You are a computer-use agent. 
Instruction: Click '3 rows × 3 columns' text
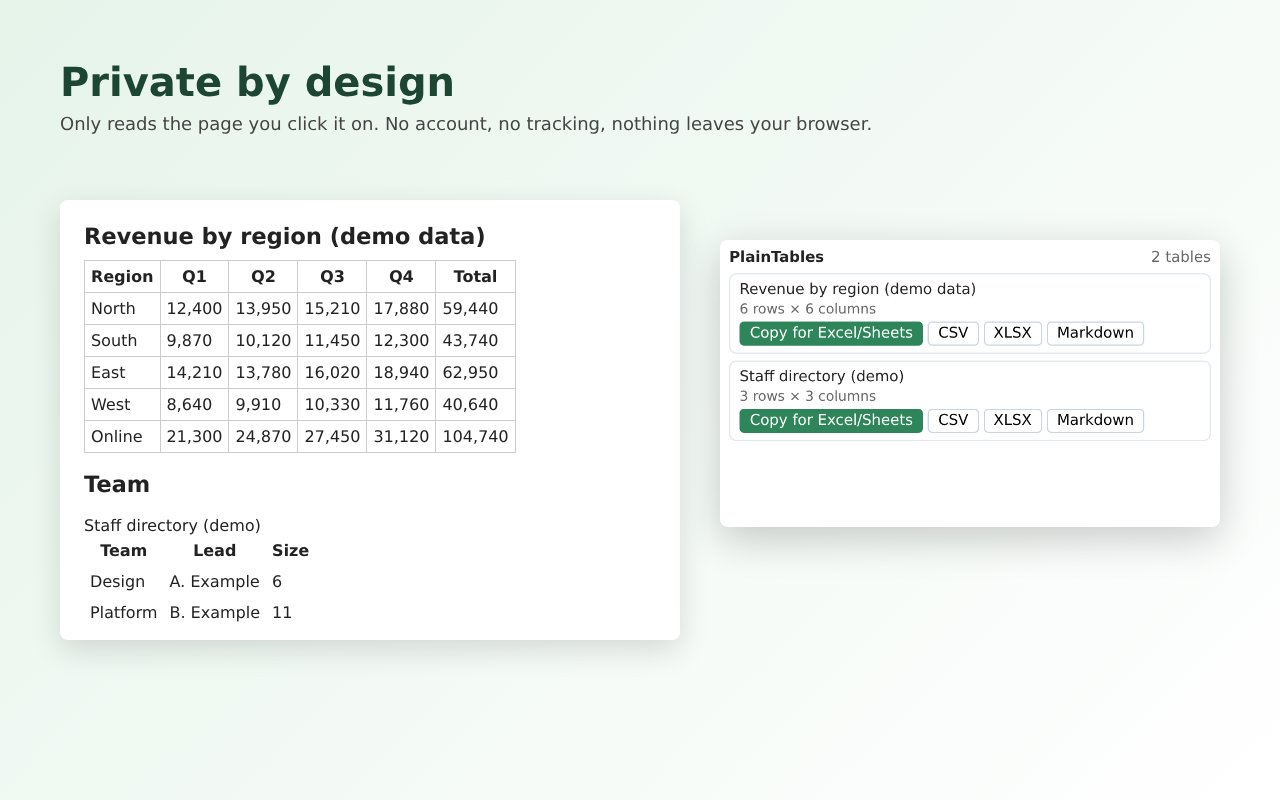(x=808, y=396)
